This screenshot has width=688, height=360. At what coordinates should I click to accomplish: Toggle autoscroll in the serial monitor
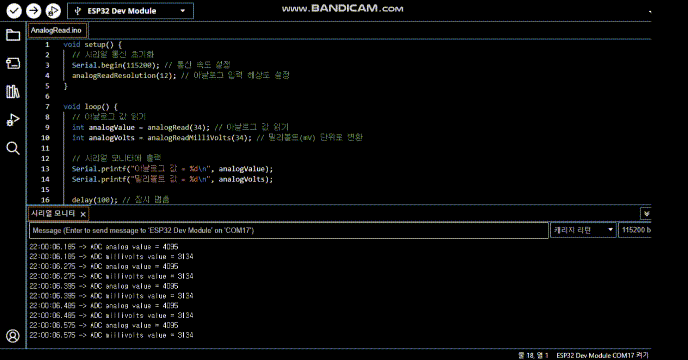646,214
